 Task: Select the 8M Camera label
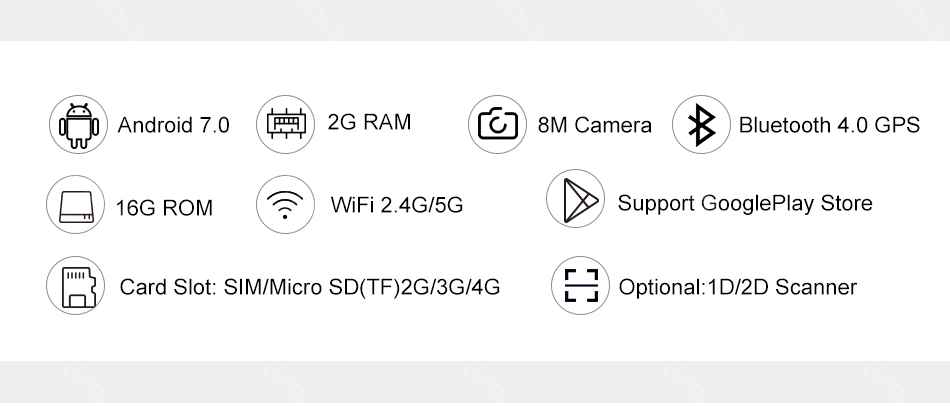594,125
